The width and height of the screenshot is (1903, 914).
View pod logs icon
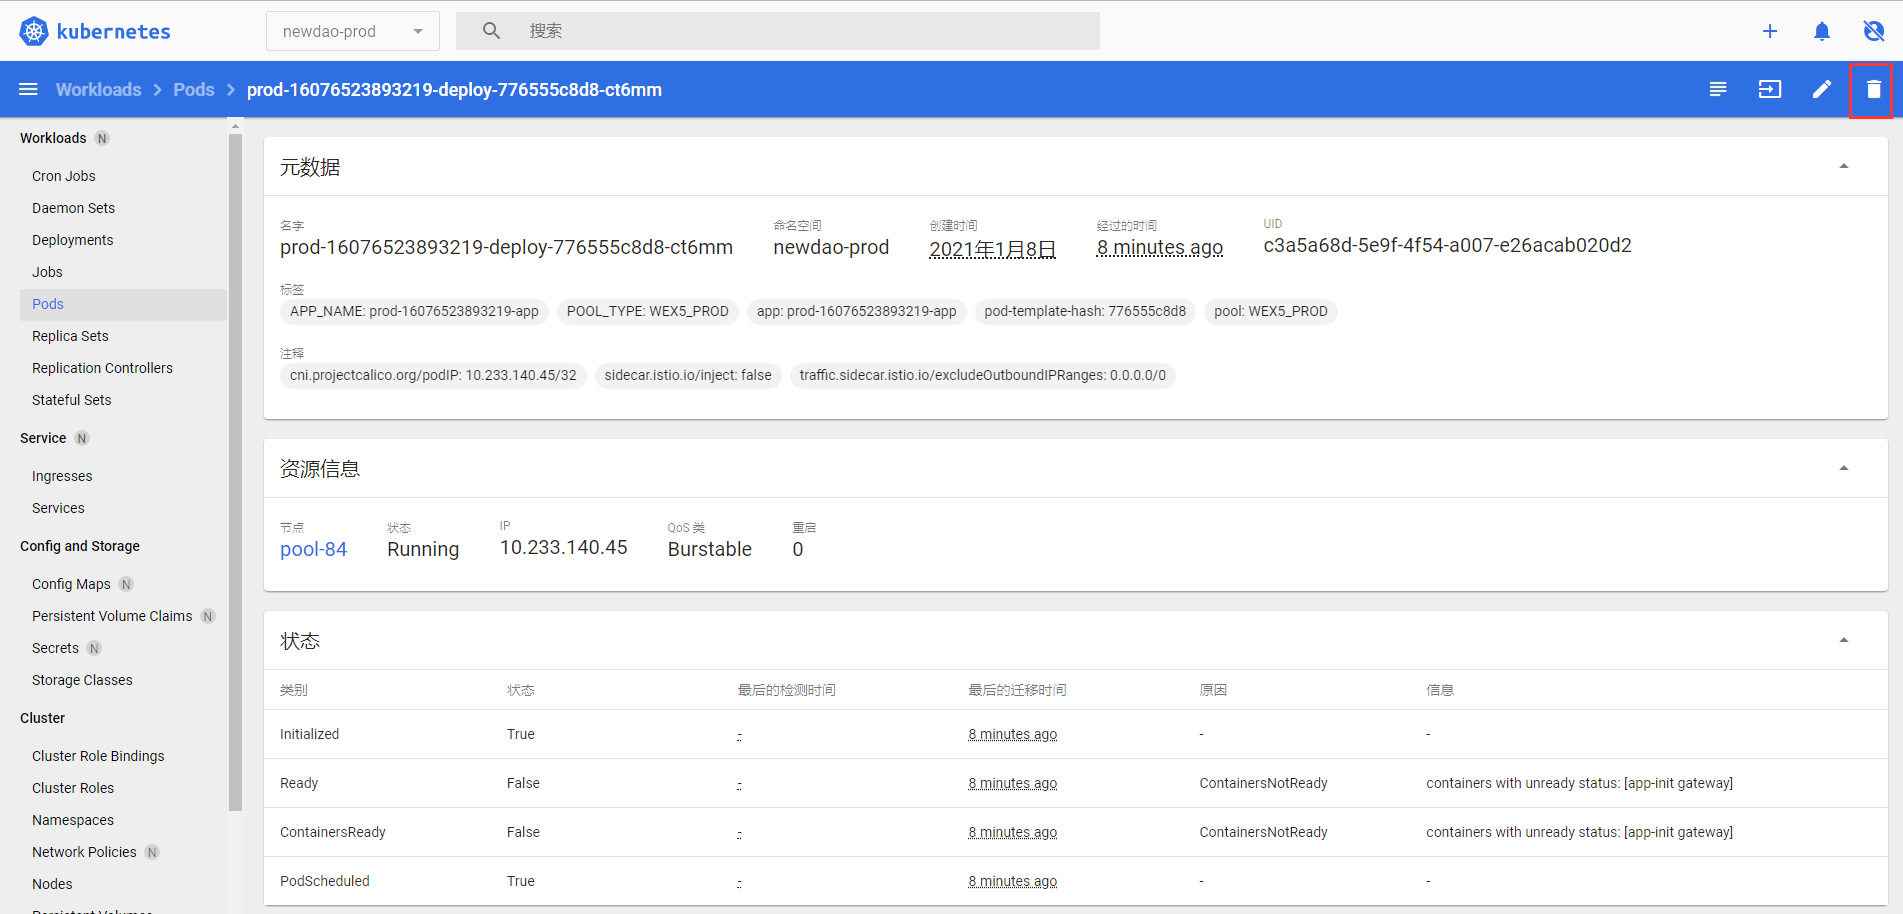click(x=1718, y=89)
